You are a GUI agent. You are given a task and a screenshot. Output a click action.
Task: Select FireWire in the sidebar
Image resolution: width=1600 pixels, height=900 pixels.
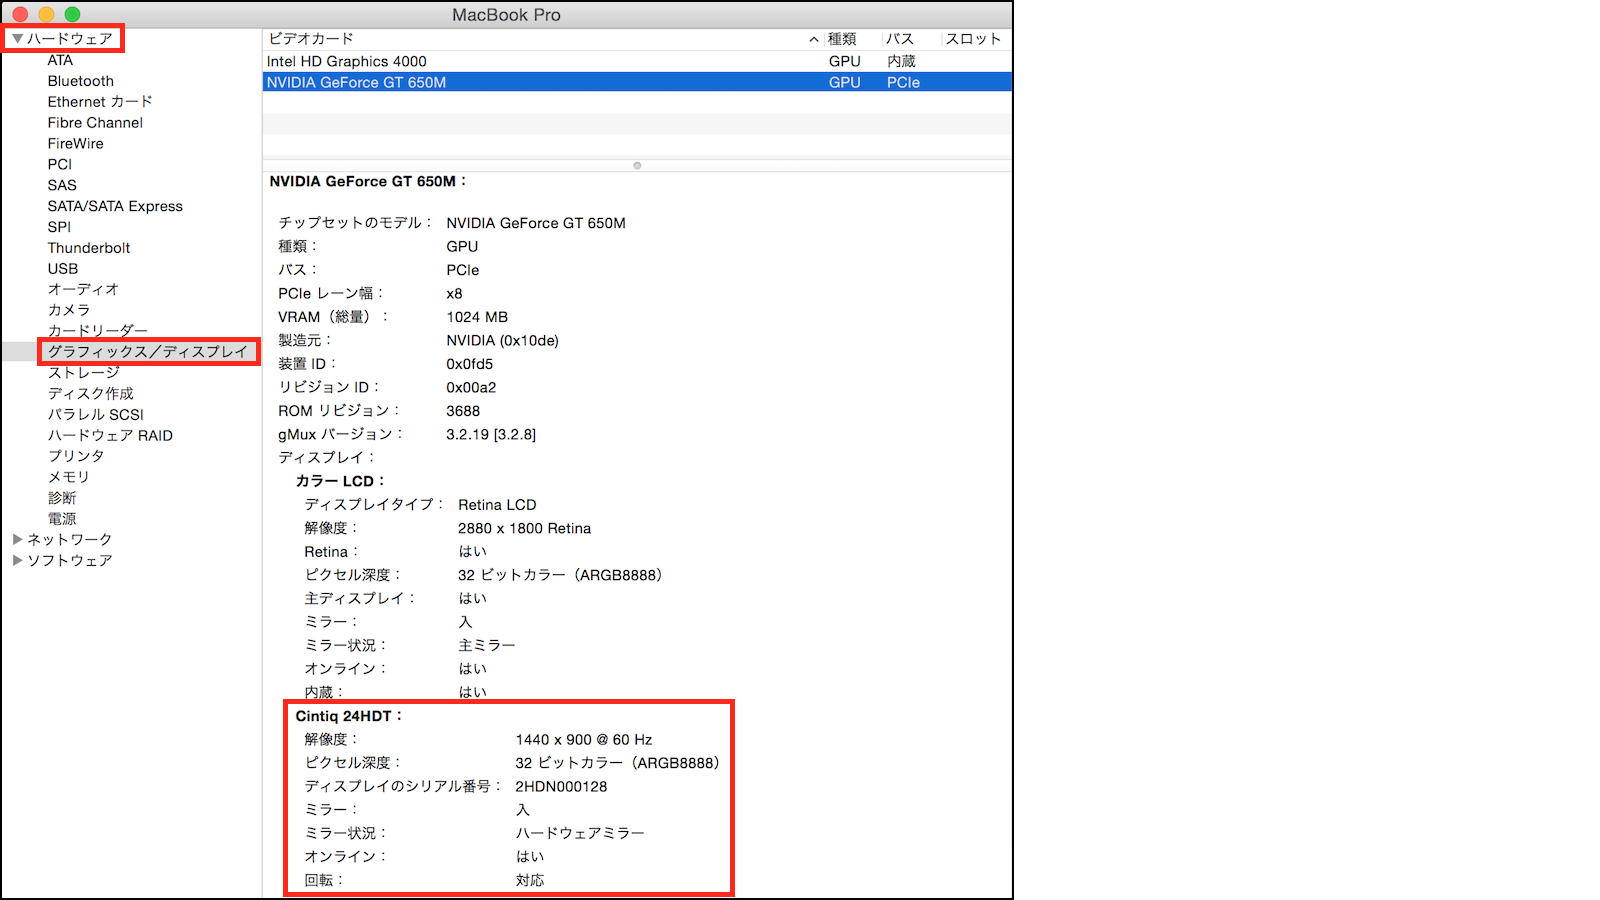(x=74, y=143)
